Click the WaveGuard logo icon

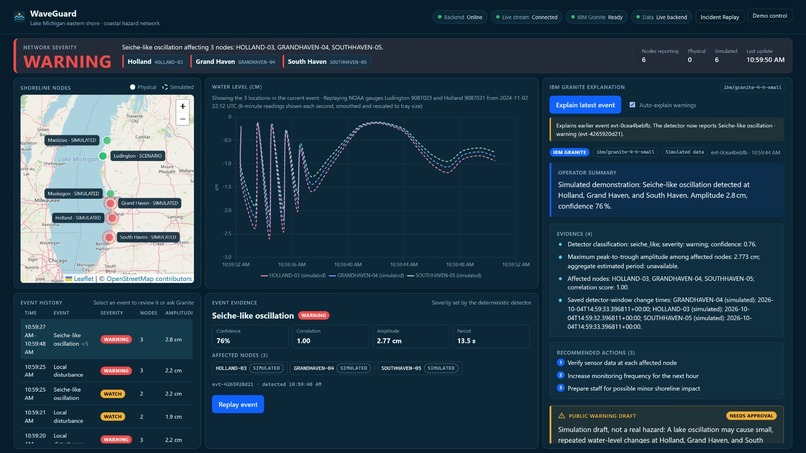click(19, 17)
